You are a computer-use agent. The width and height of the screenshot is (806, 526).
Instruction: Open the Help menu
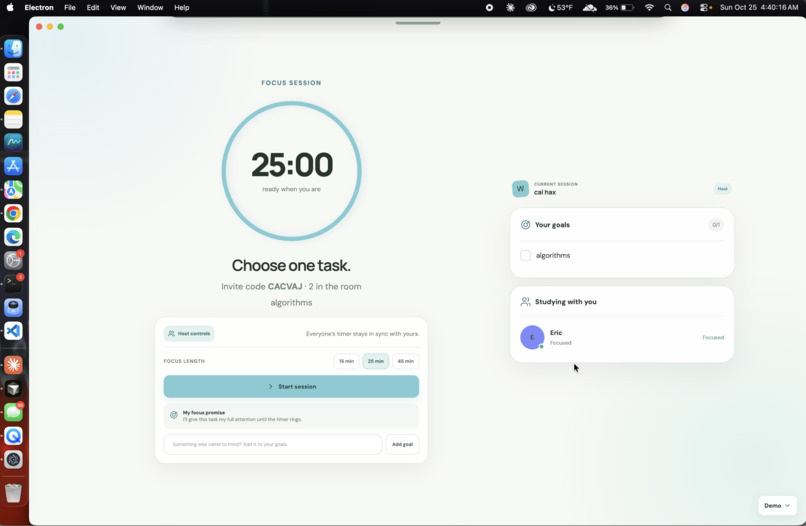point(181,8)
